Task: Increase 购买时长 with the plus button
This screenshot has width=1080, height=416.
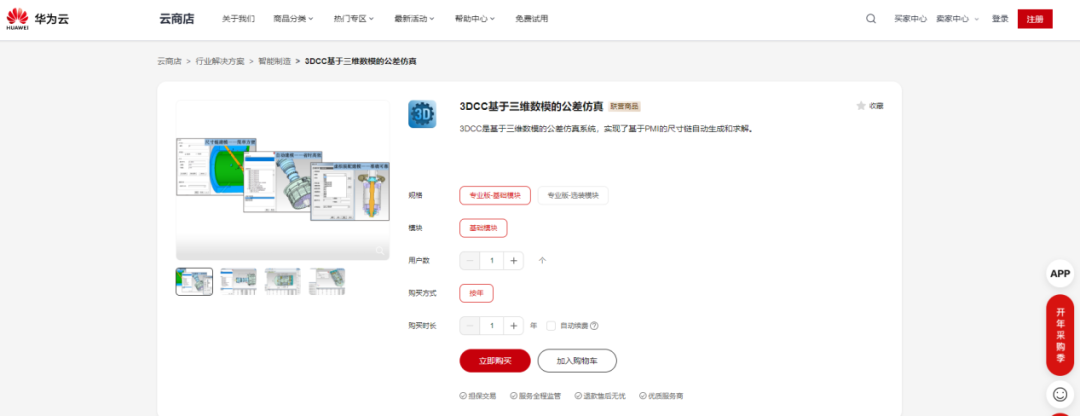Action: pos(513,325)
